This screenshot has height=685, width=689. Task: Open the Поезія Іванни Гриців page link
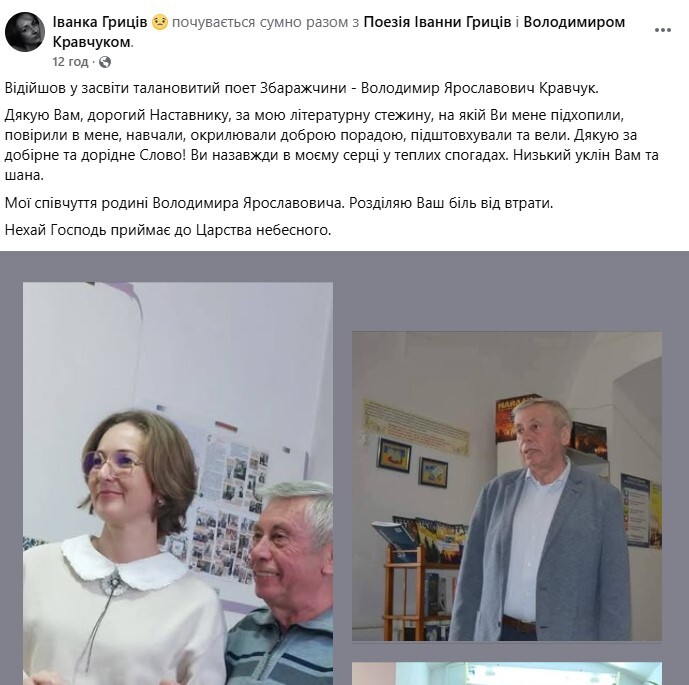click(437, 22)
